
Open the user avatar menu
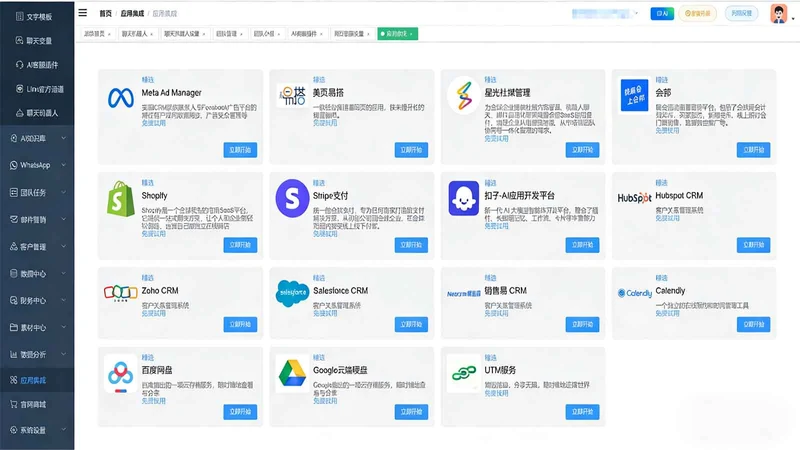pyautogui.click(x=779, y=14)
